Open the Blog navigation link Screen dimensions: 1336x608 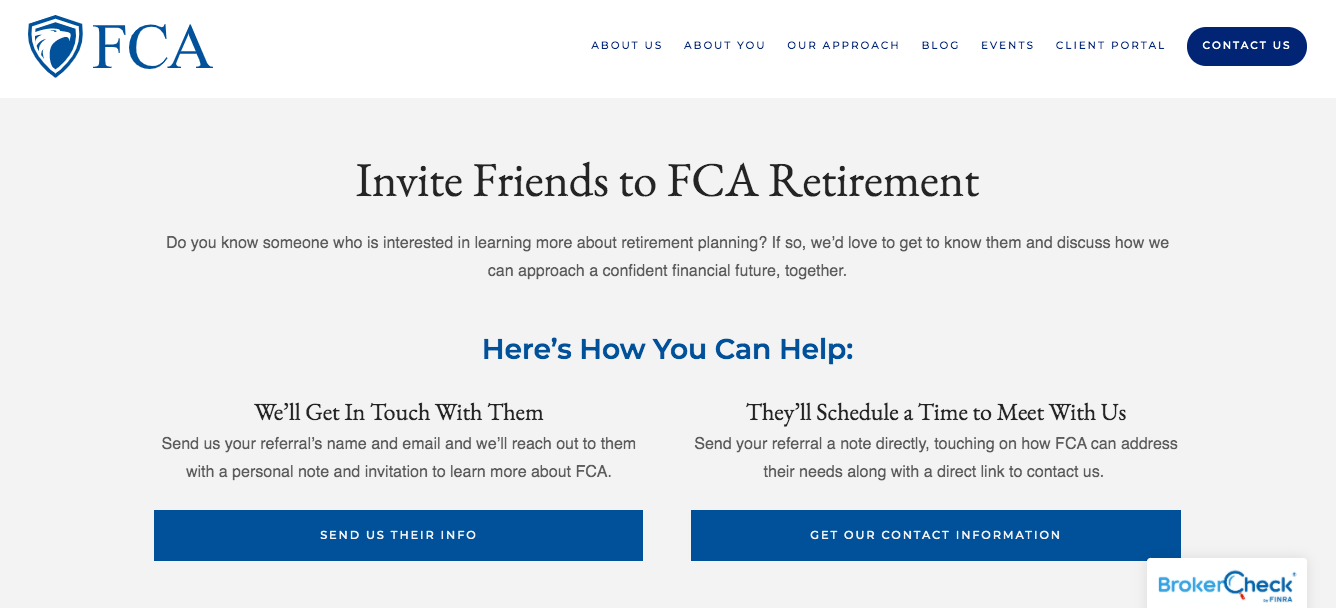tap(940, 45)
